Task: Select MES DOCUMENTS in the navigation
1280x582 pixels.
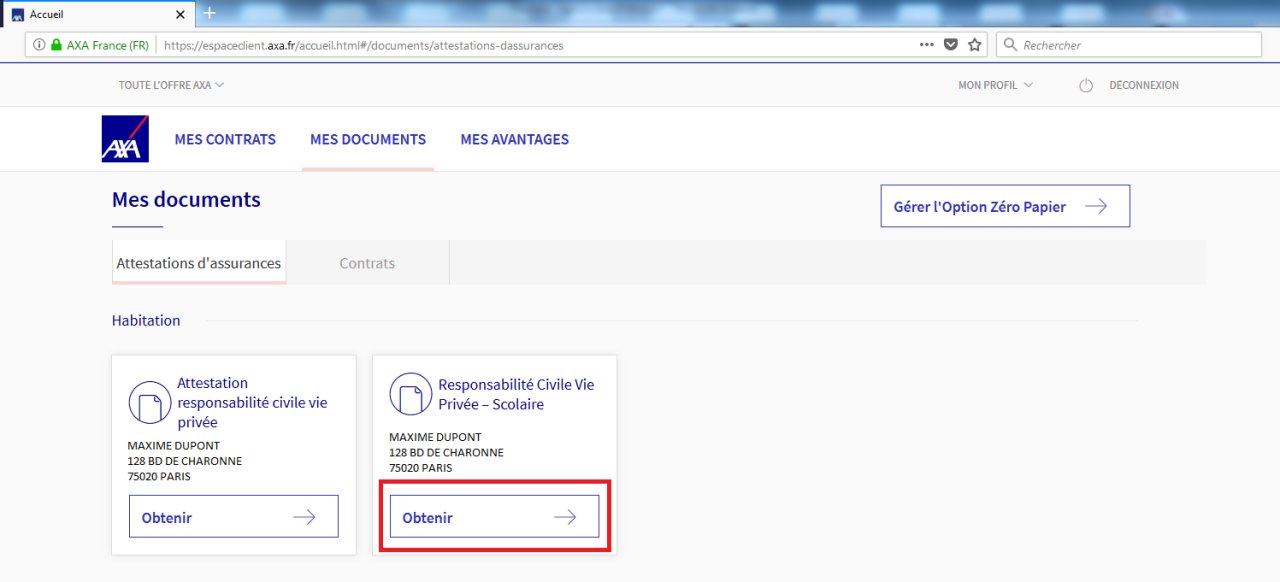Action: pos(368,140)
